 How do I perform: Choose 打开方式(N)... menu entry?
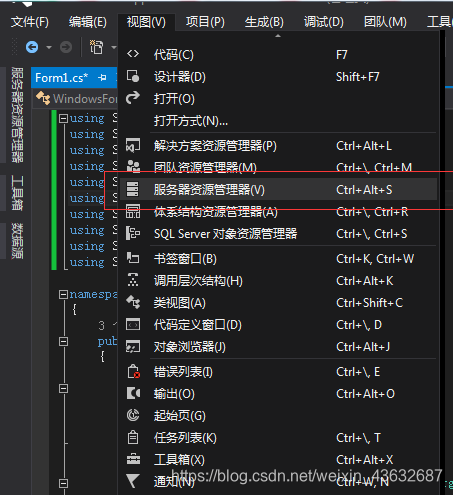coord(278,121)
